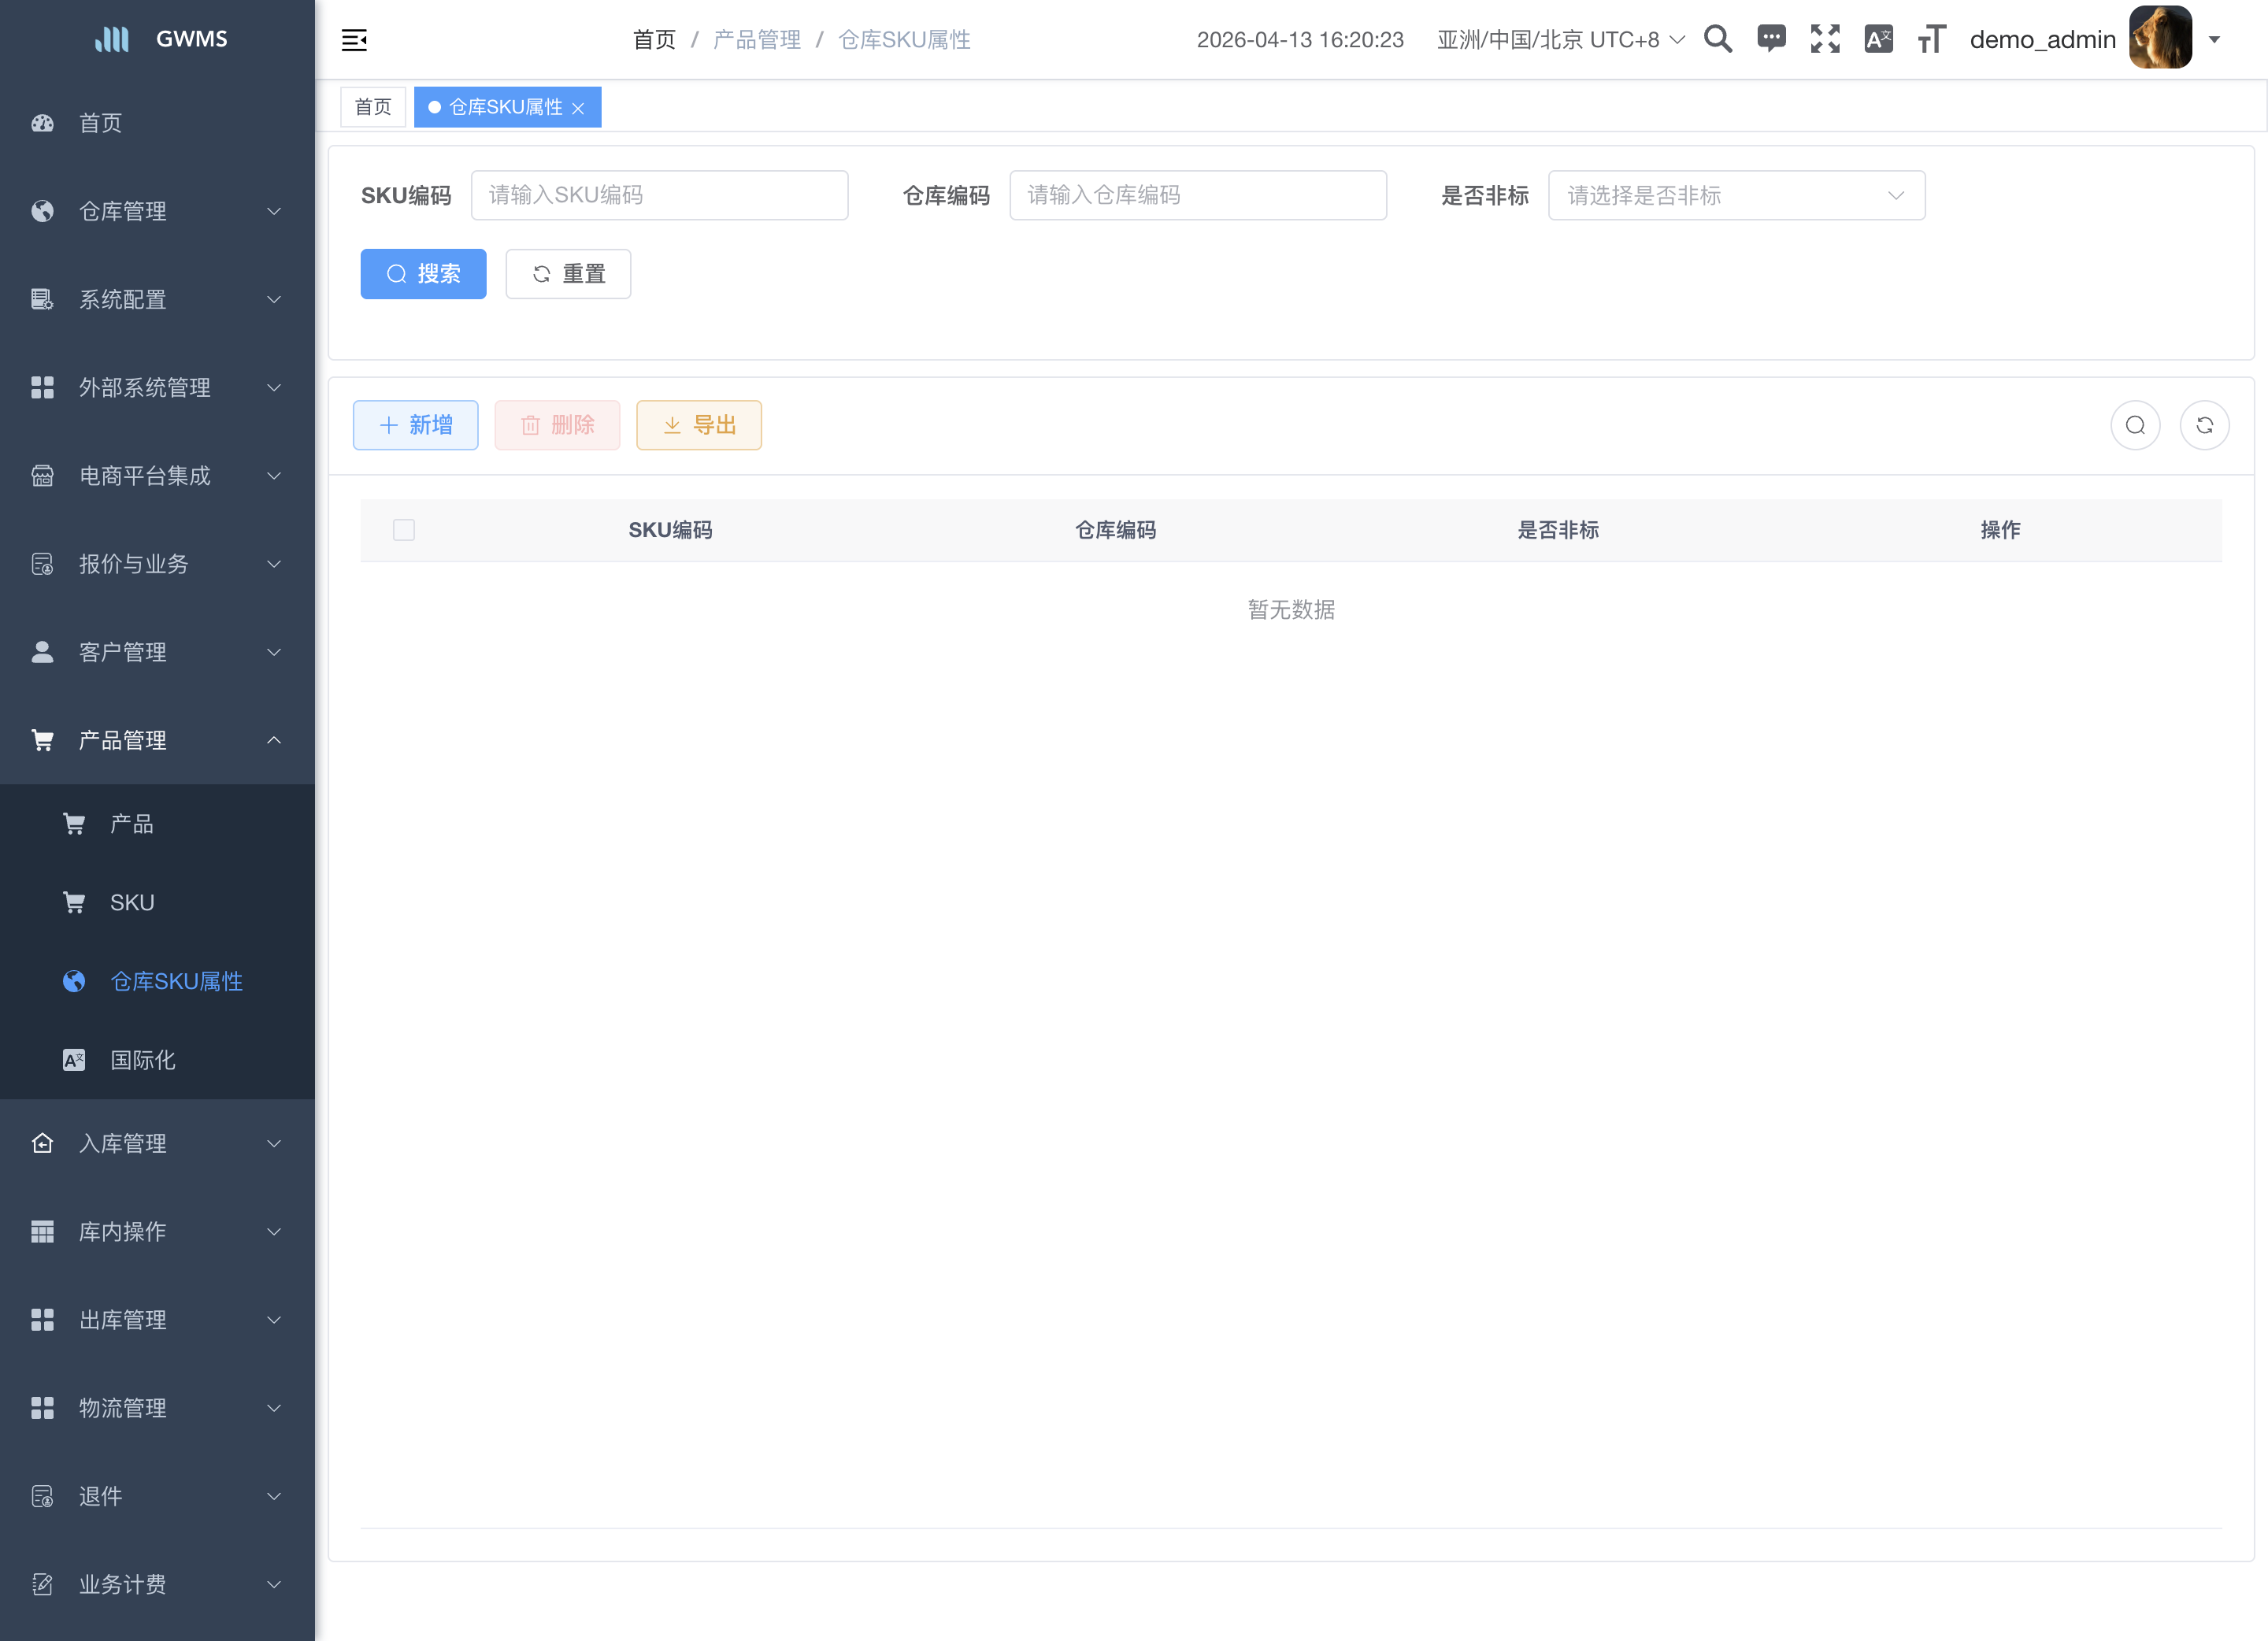2268x1641 pixels.
Task: Click the demo_admin username
Action: [x=2042, y=40]
